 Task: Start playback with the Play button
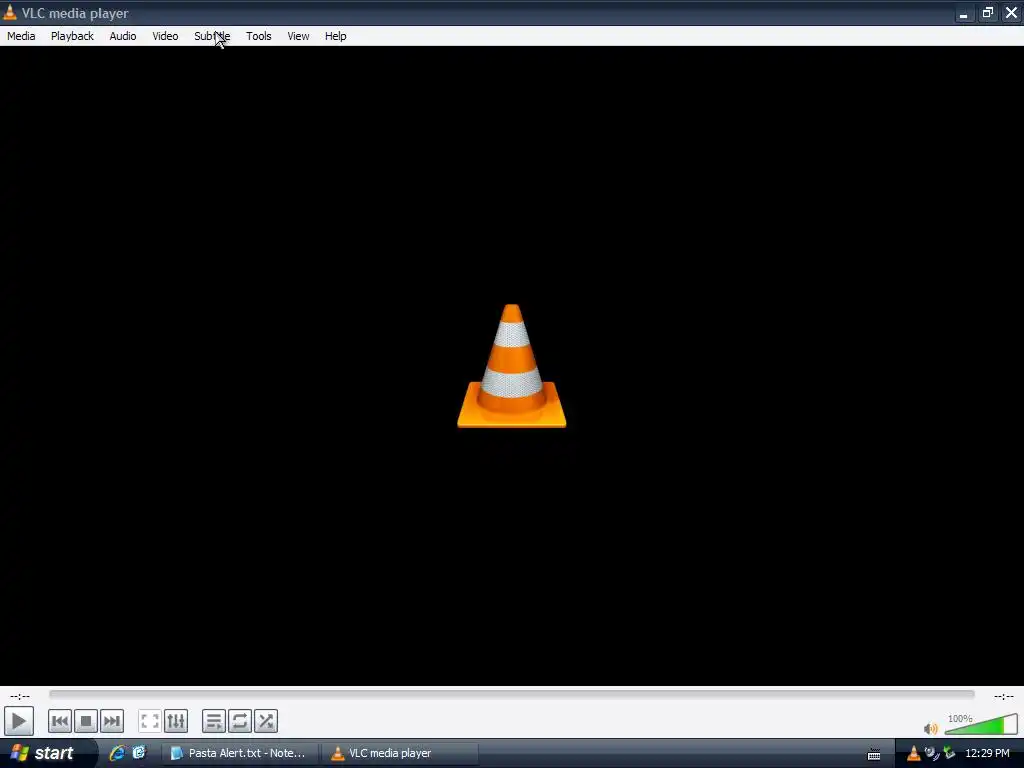coord(18,721)
